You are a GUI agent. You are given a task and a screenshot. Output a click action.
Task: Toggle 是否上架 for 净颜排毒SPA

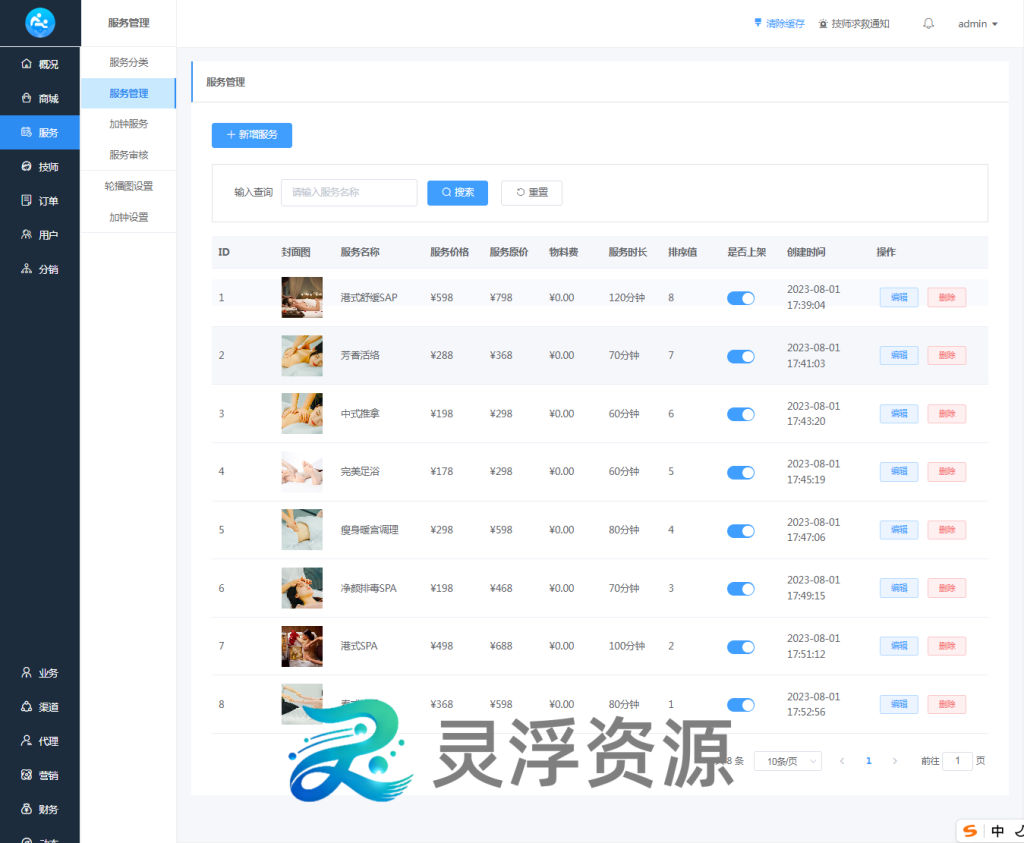pyautogui.click(x=741, y=588)
